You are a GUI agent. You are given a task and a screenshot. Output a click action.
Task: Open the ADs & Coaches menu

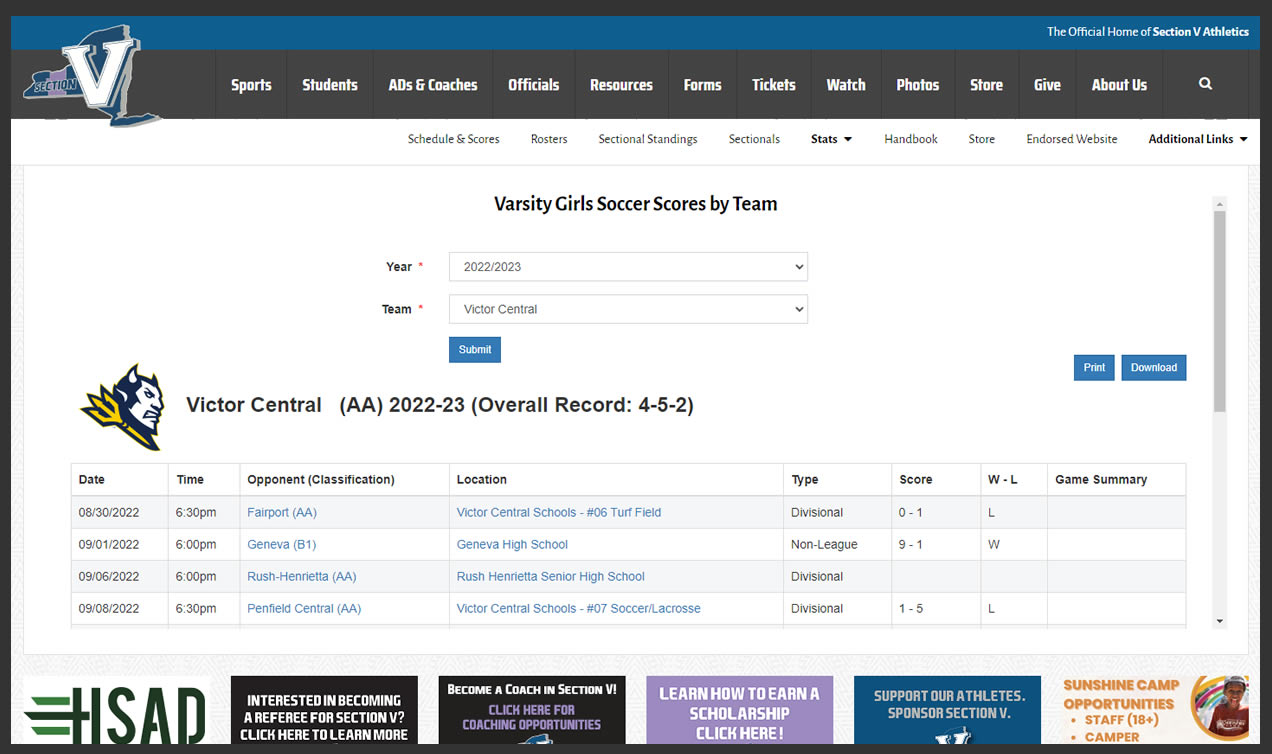coord(433,85)
